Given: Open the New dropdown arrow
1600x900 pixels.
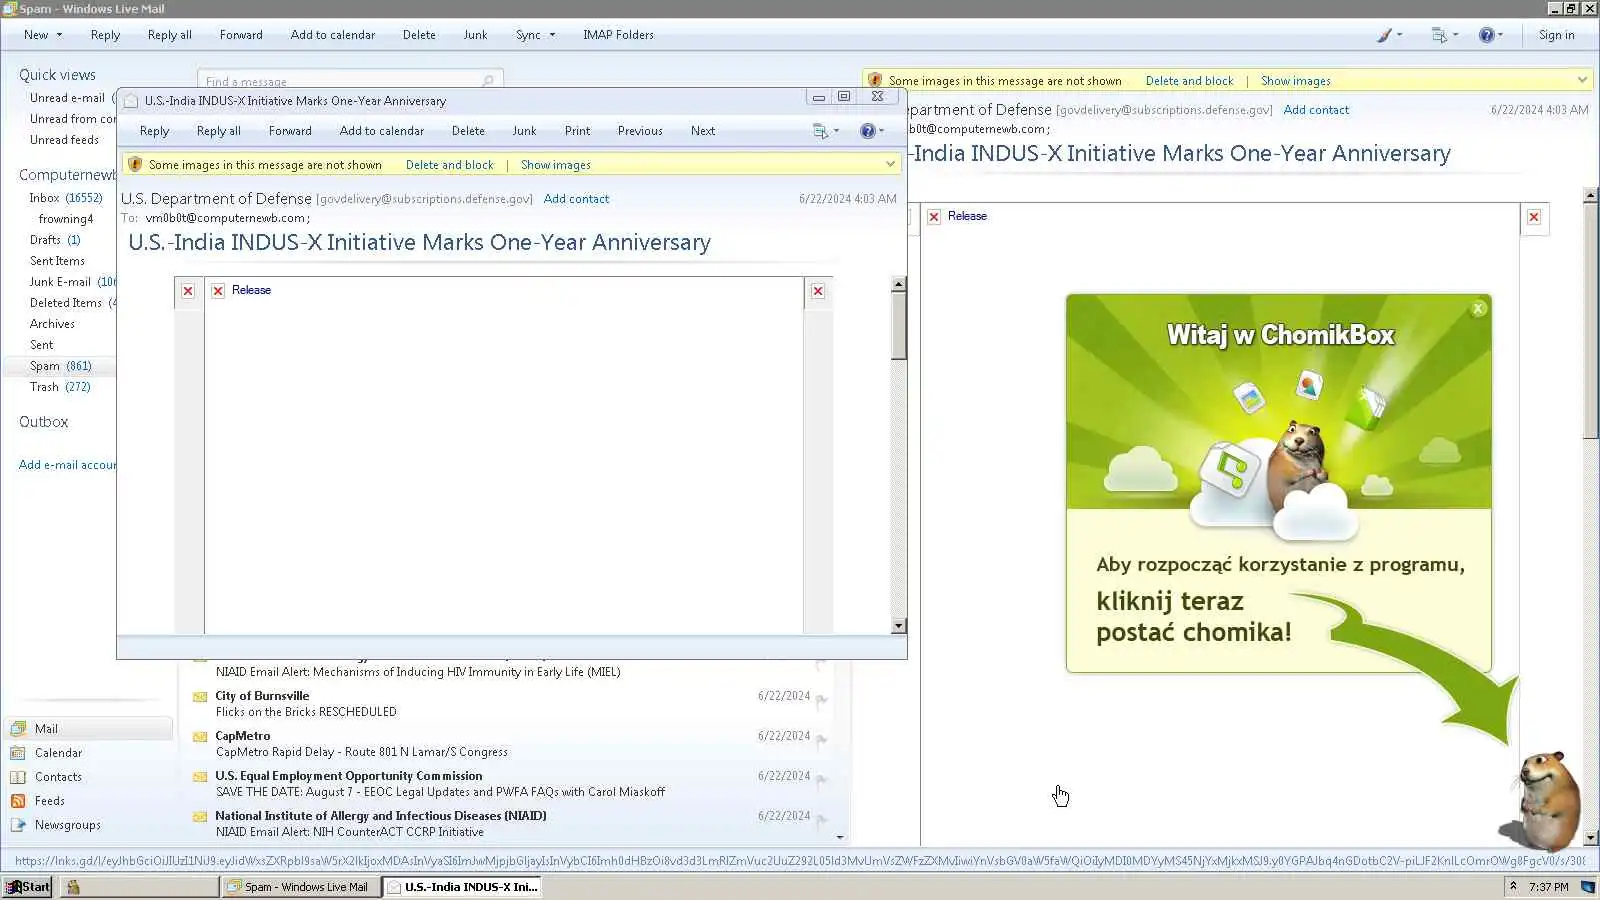Looking at the screenshot, I should [x=59, y=35].
